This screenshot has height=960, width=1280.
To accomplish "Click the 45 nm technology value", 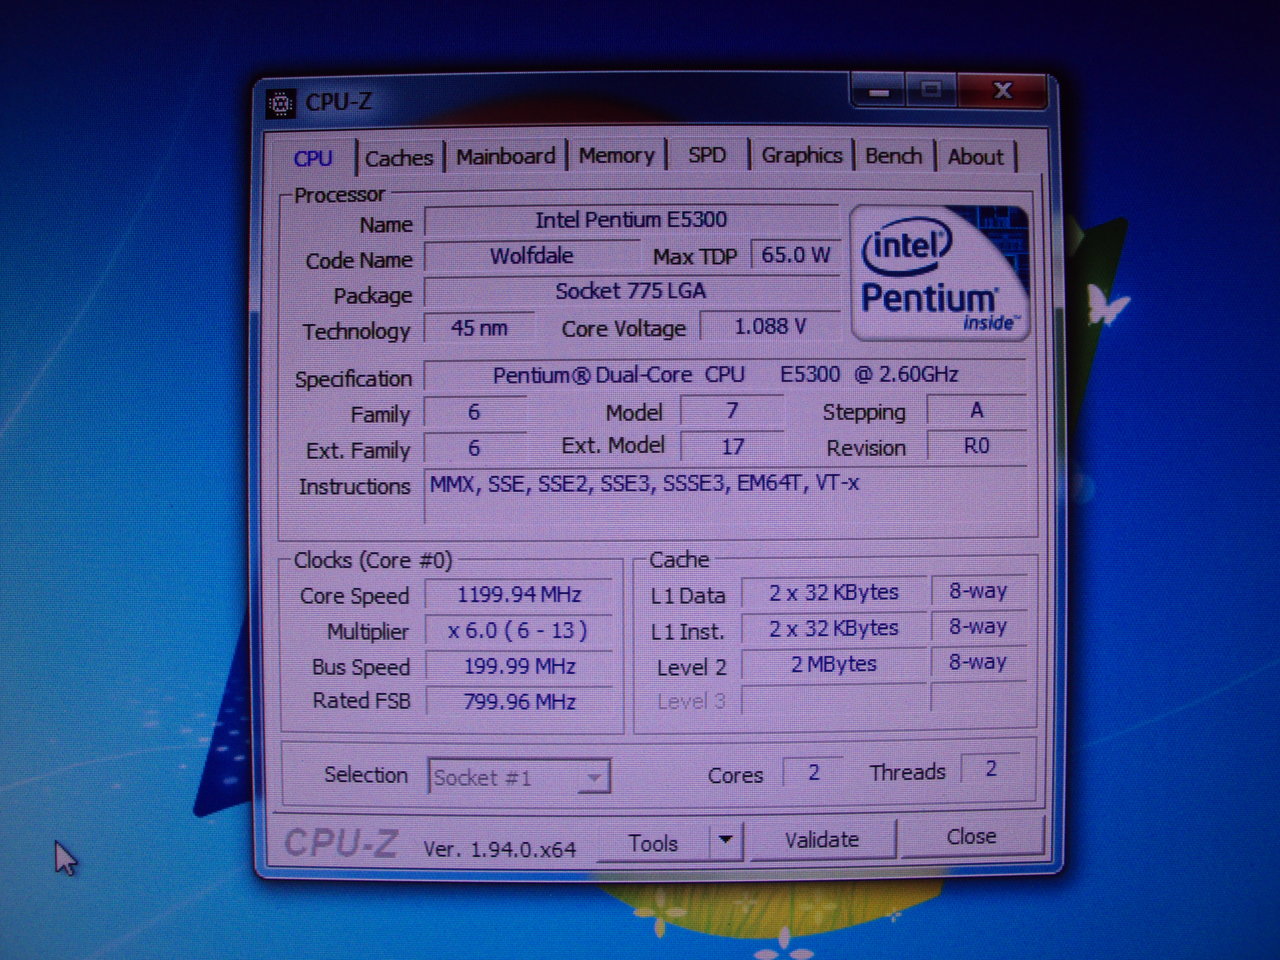I will point(479,328).
